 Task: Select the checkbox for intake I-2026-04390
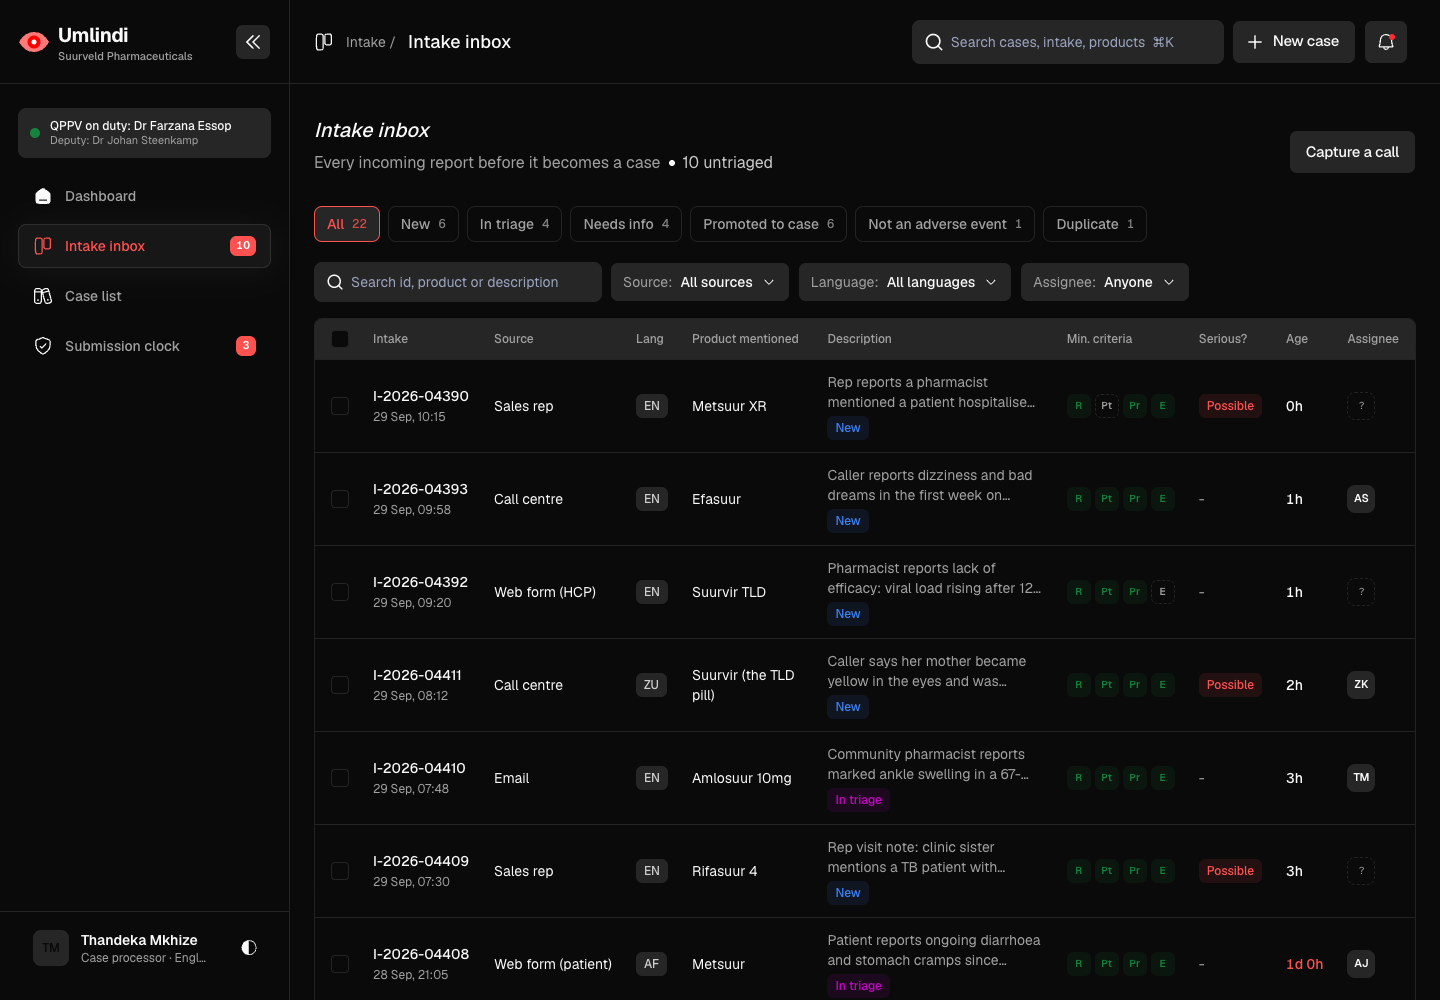(x=340, y=406)
